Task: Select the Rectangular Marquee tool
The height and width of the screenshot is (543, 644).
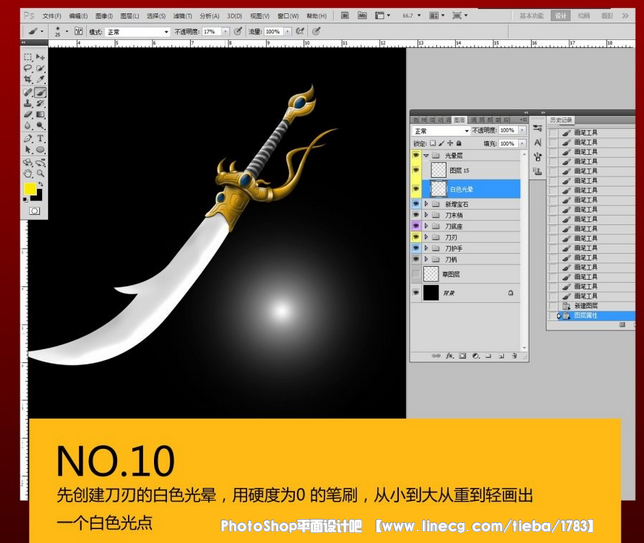Action: tap(28, 57)
